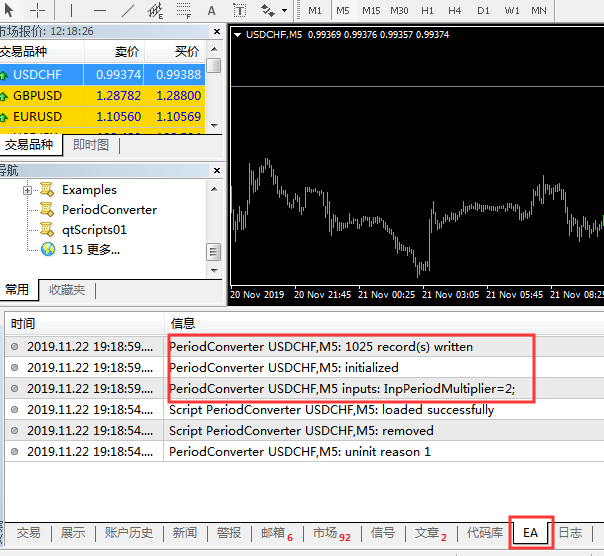Select log row 'InpPeriodMultiplier=2;'
The width and height of the screenshot is (604, 556).
tap(304, 388)
